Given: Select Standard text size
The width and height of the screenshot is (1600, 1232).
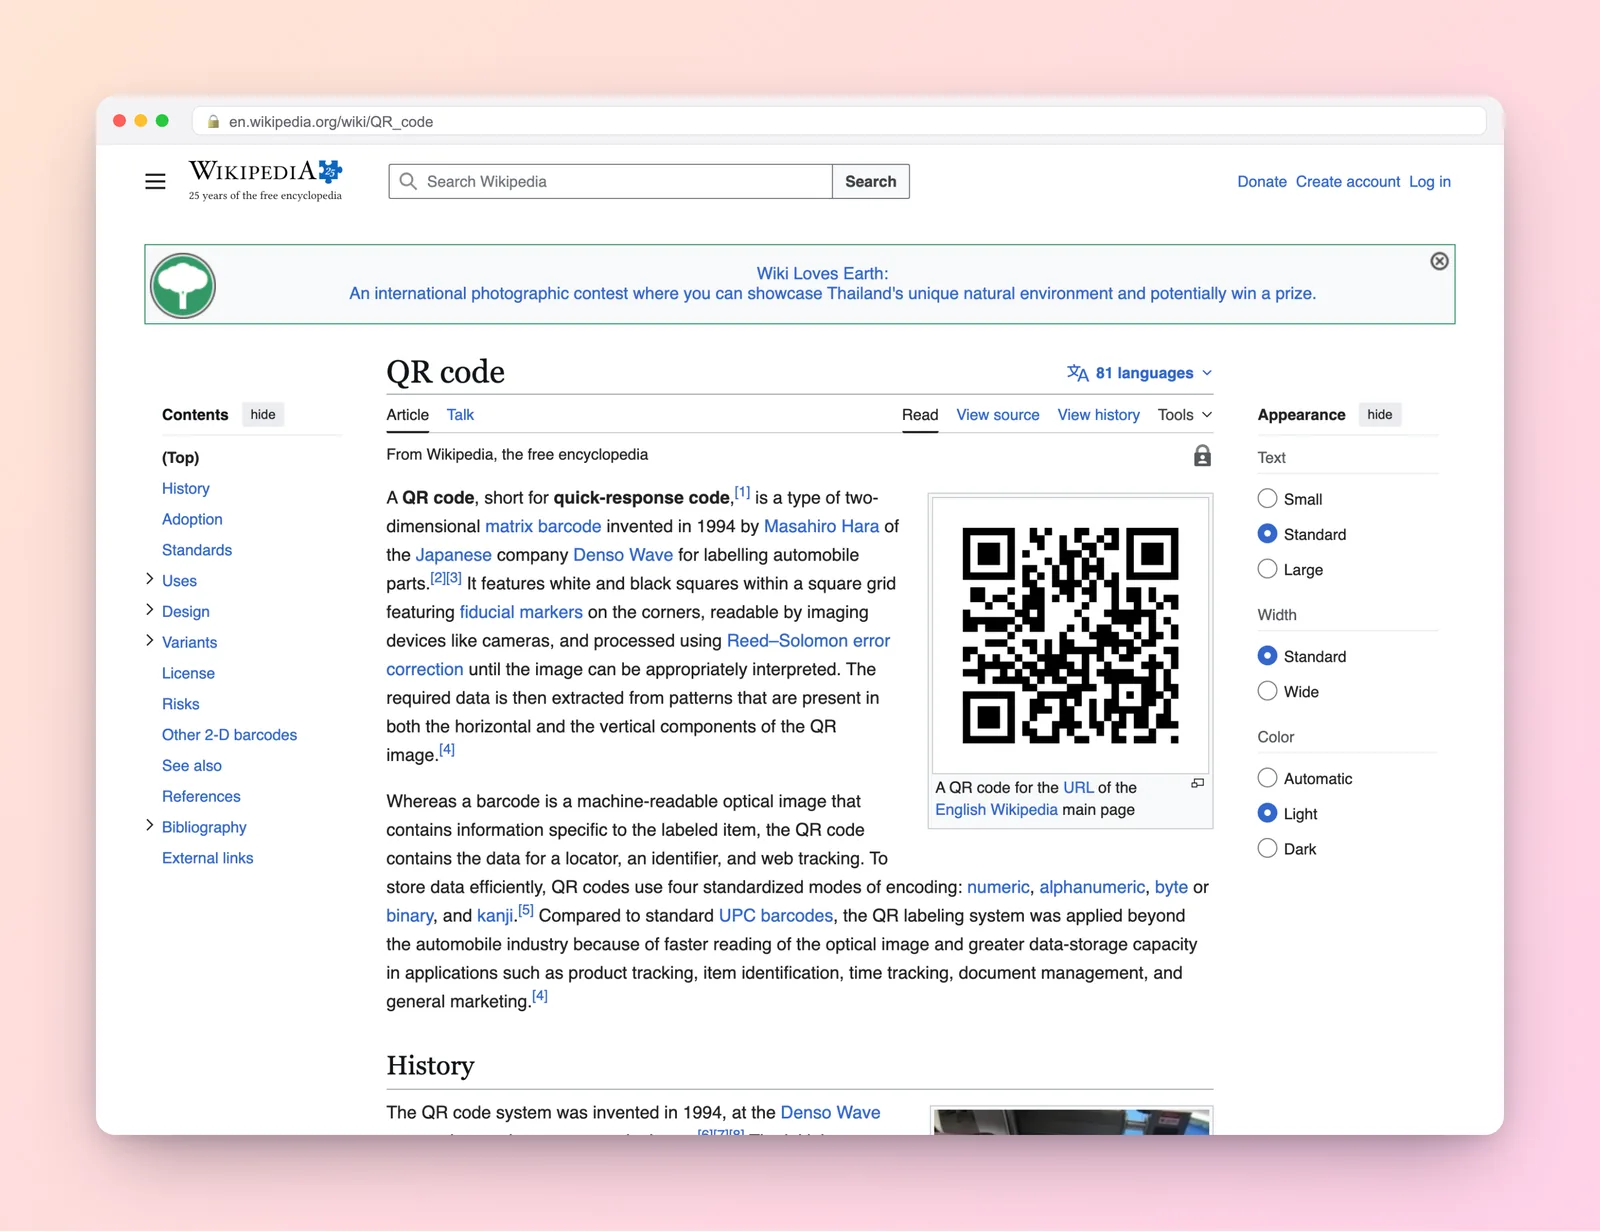Looking at the screenshot, I should click(x=1267, y=534).
